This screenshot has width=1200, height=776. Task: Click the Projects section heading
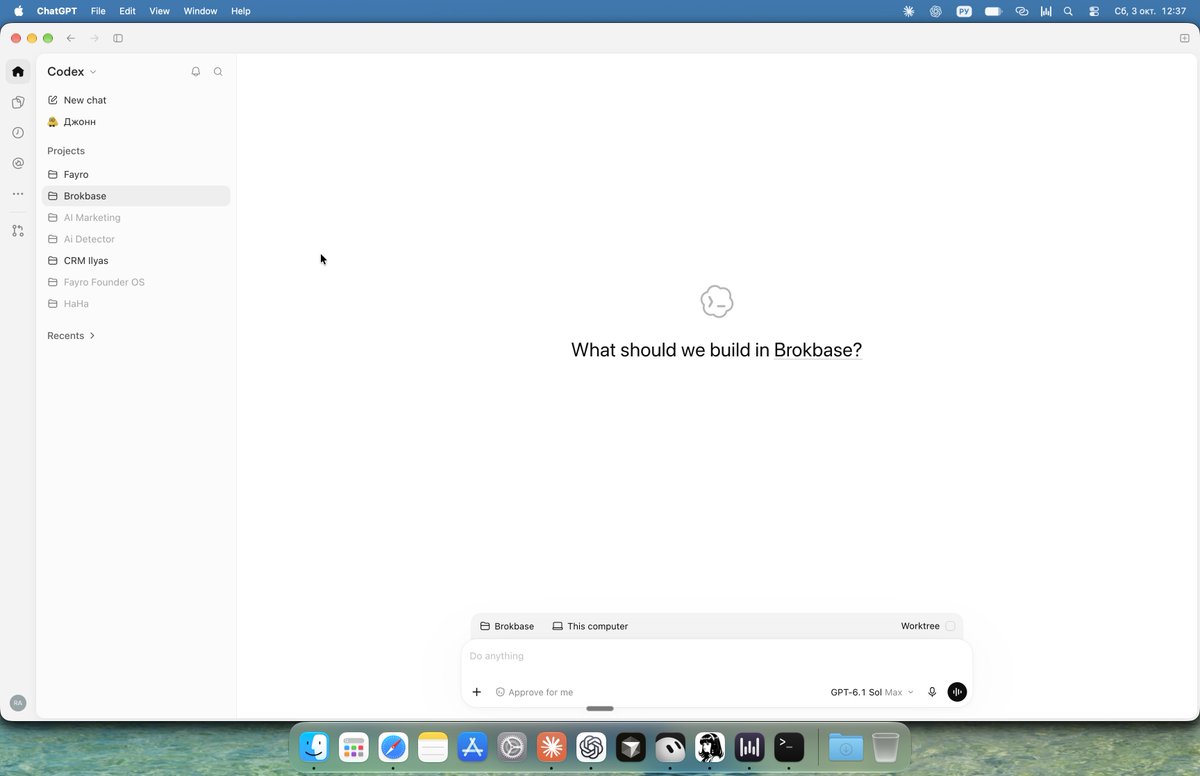click(66, 151)
